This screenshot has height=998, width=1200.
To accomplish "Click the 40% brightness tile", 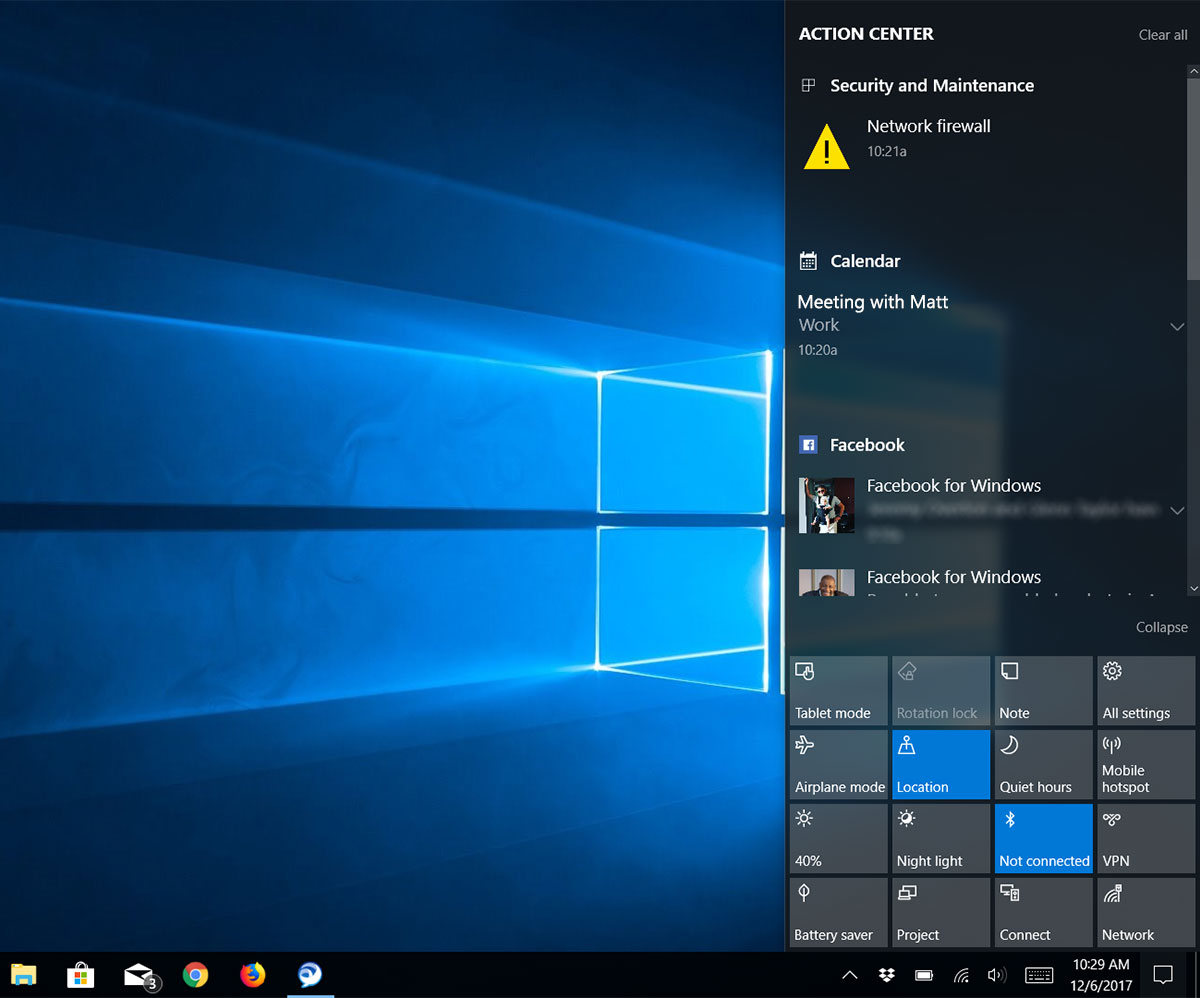I will tap(838, 838).
